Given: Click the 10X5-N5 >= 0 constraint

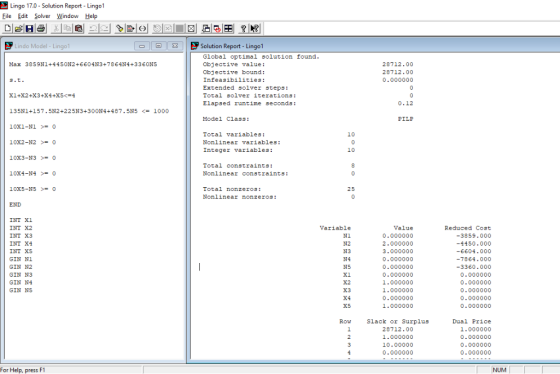Looking at the screenshot, I should pos(32,189).
